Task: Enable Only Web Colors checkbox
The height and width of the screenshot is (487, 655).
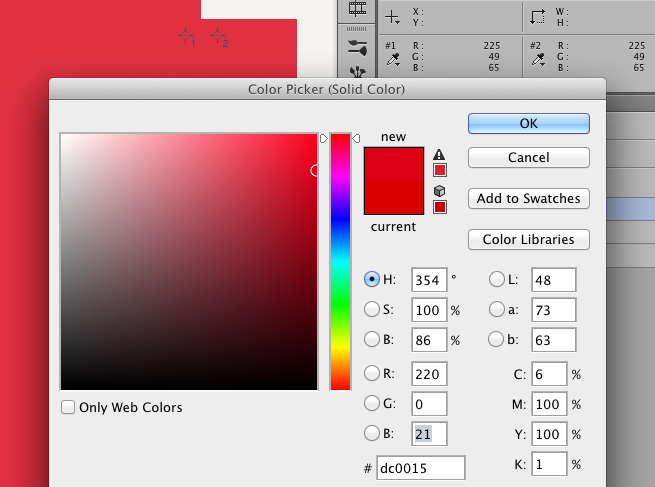Action: 68,407
